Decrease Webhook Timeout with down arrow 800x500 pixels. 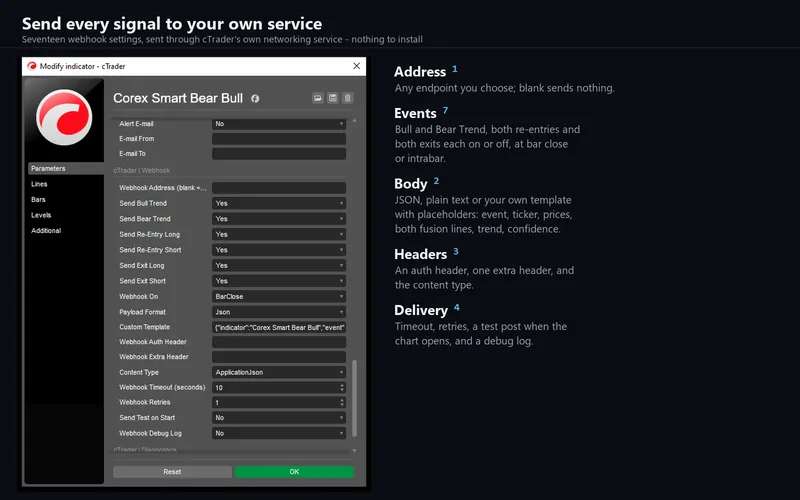click(342, 390)
